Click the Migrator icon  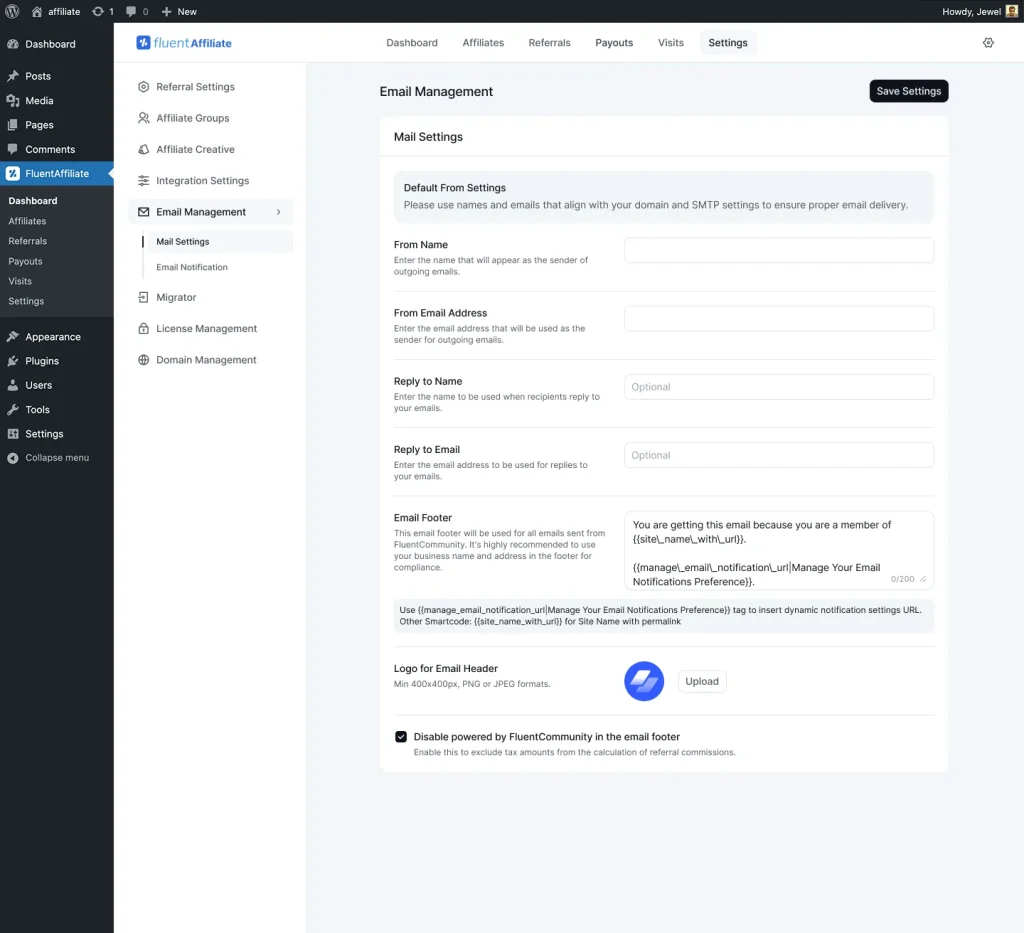point(144,297)
